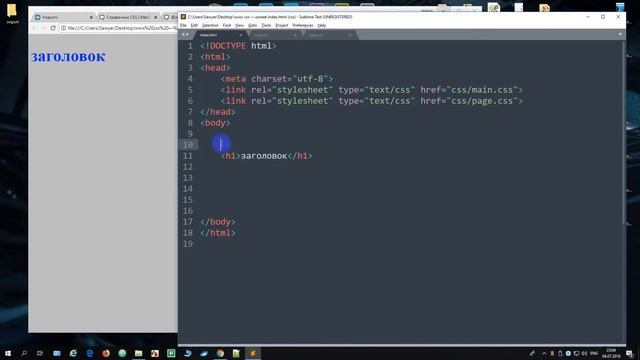Open the View menu
This screenshot has width=640, height=360.
click(239, 25)
